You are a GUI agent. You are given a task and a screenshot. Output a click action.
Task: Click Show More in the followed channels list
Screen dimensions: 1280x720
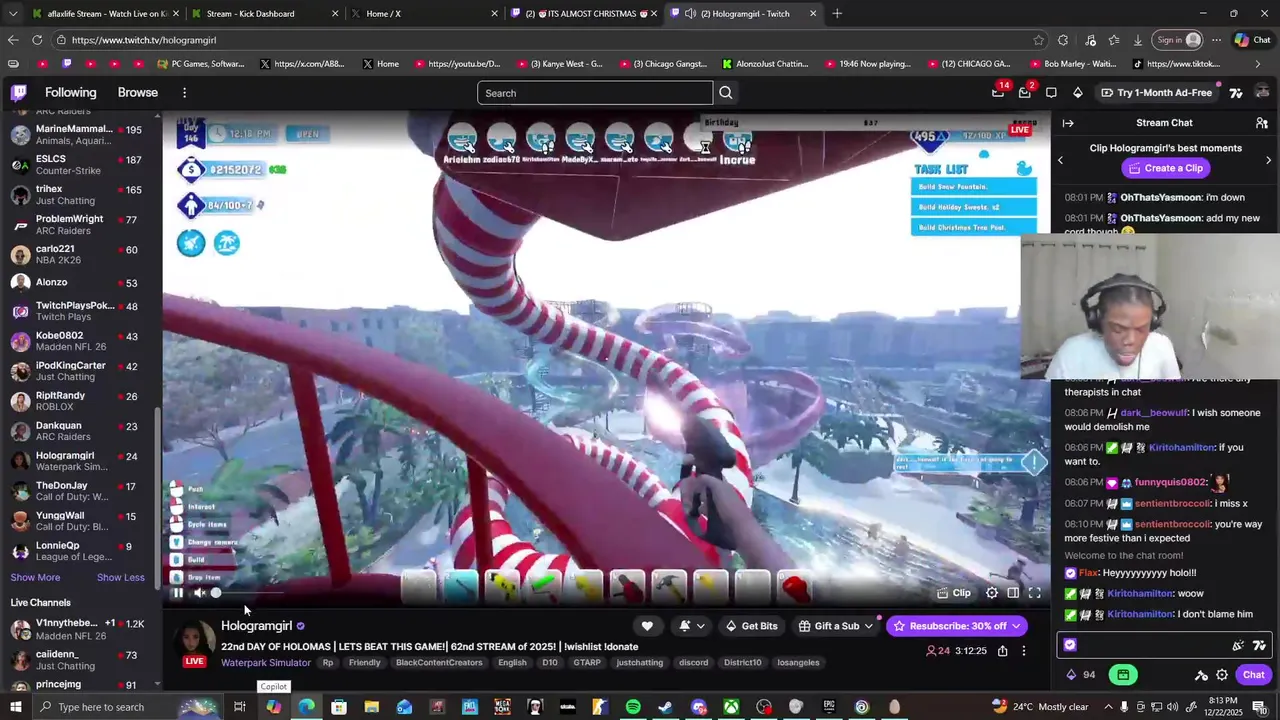coord(35,578)
